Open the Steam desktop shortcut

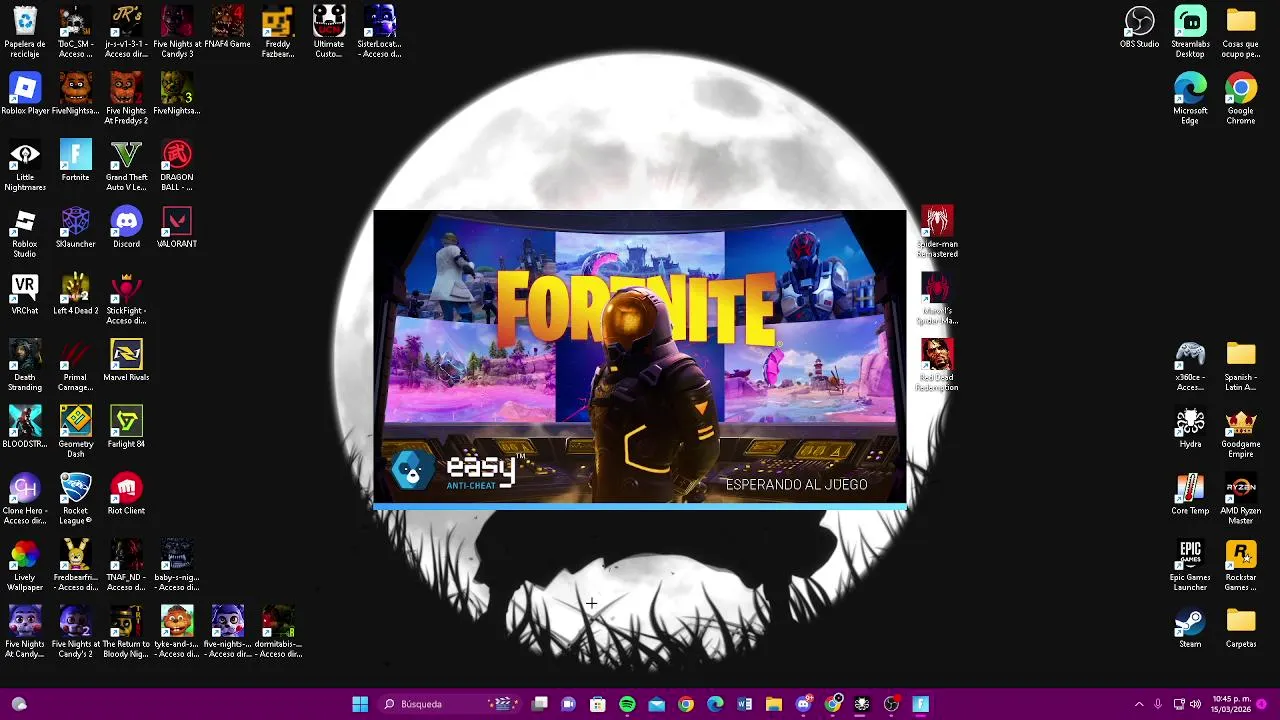click(x=1190, y=628)
